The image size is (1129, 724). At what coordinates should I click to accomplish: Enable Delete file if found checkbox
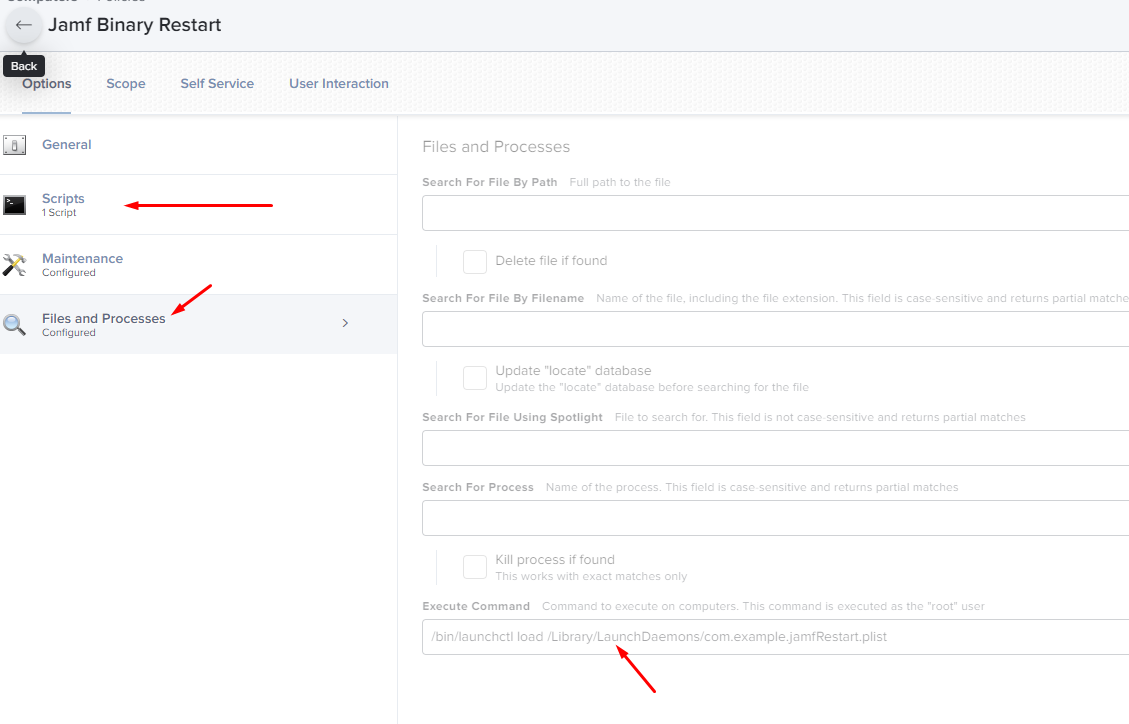(x=474, y=261)
